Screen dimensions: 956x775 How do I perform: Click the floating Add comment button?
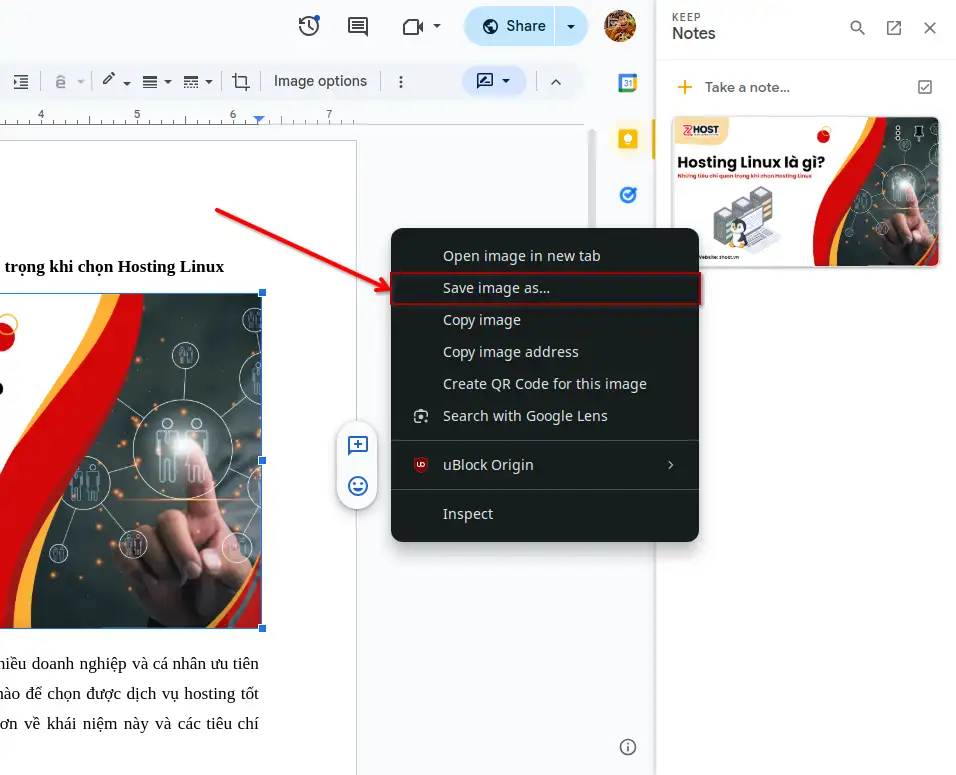pyautogui.click(x=357, y=445)
